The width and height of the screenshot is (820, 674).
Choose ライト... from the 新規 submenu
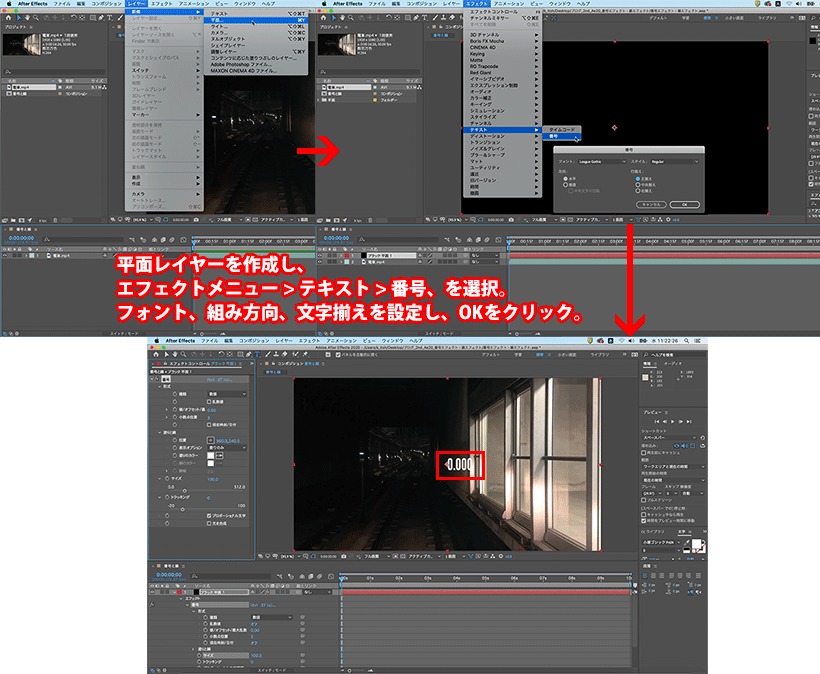255,26
